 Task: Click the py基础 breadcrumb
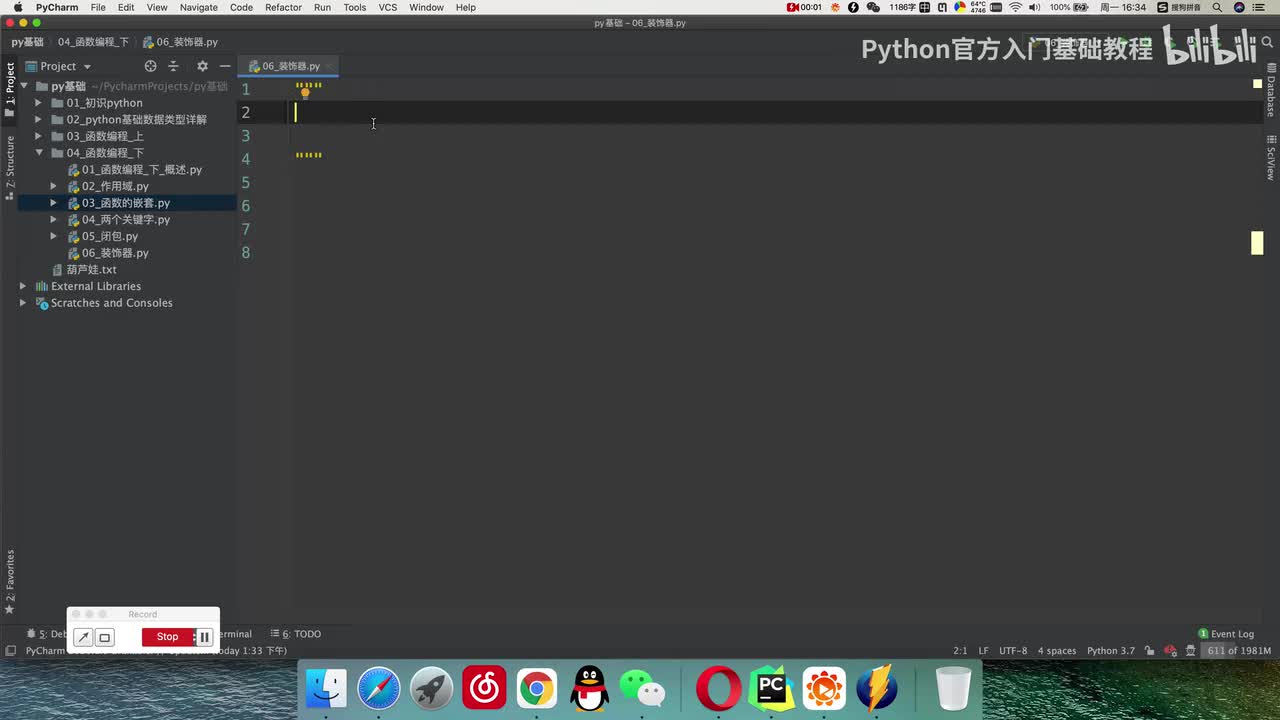coord(27,42)
